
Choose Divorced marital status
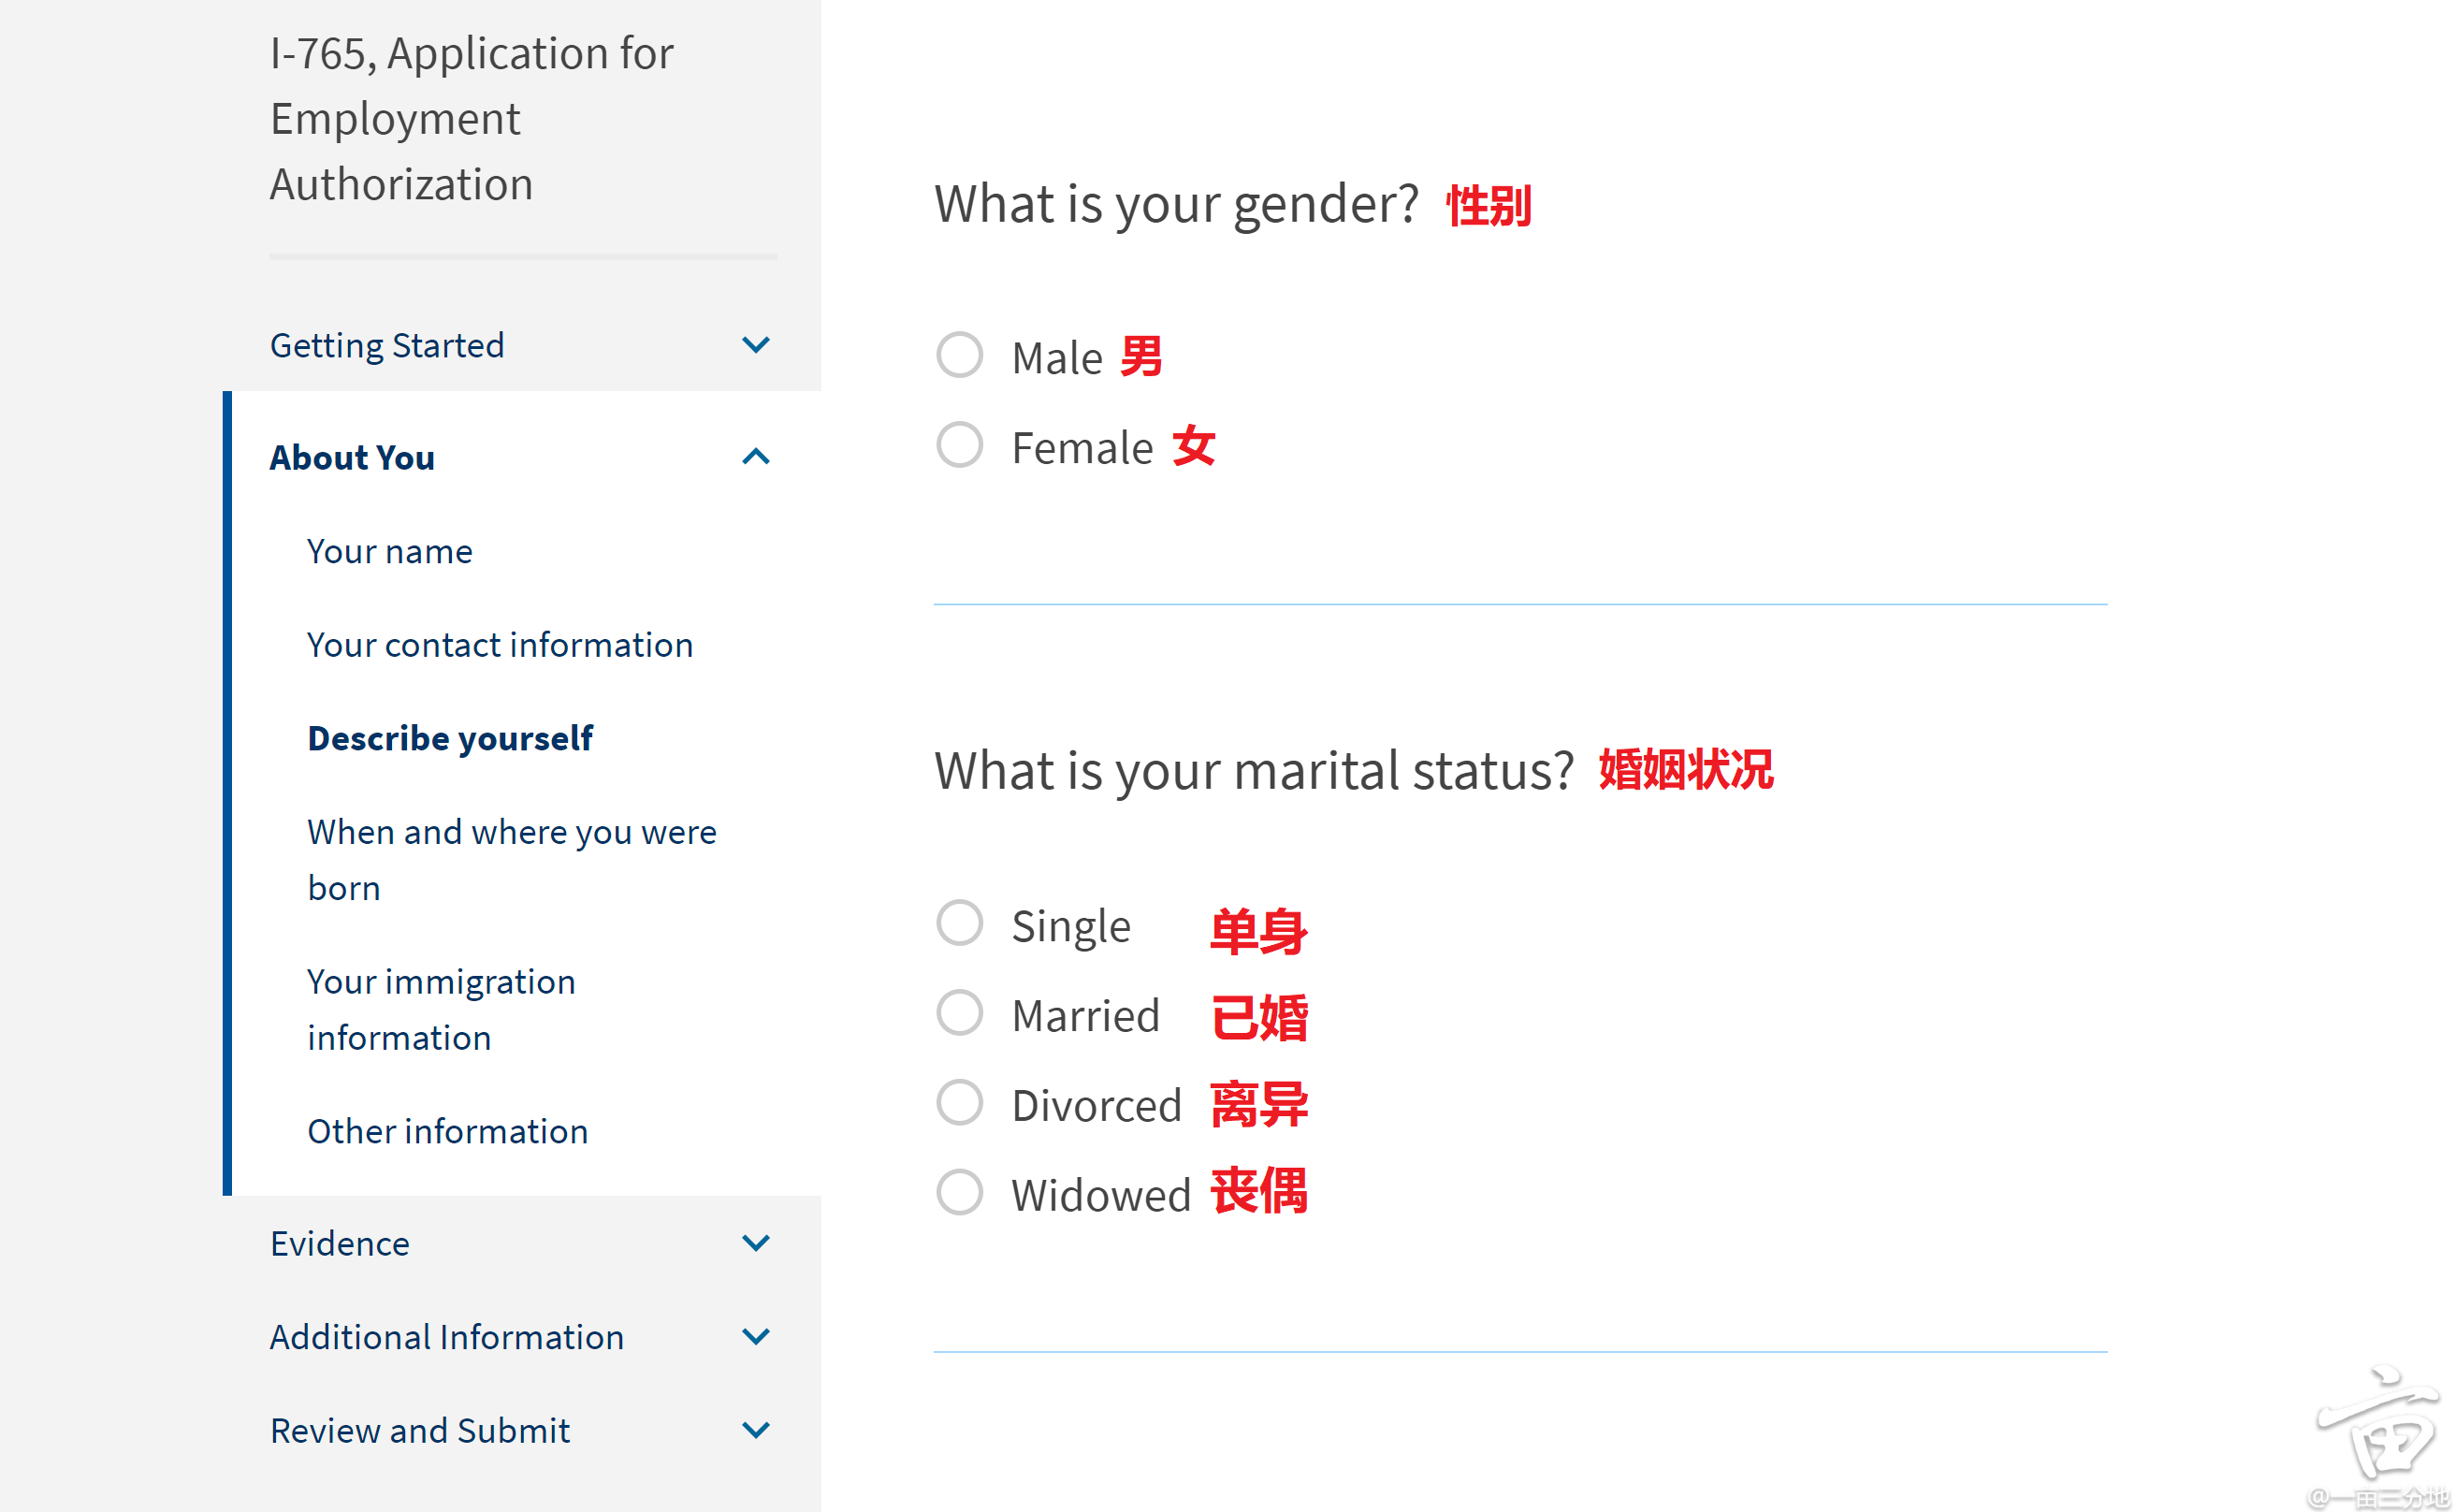[x=959, y=1102]
